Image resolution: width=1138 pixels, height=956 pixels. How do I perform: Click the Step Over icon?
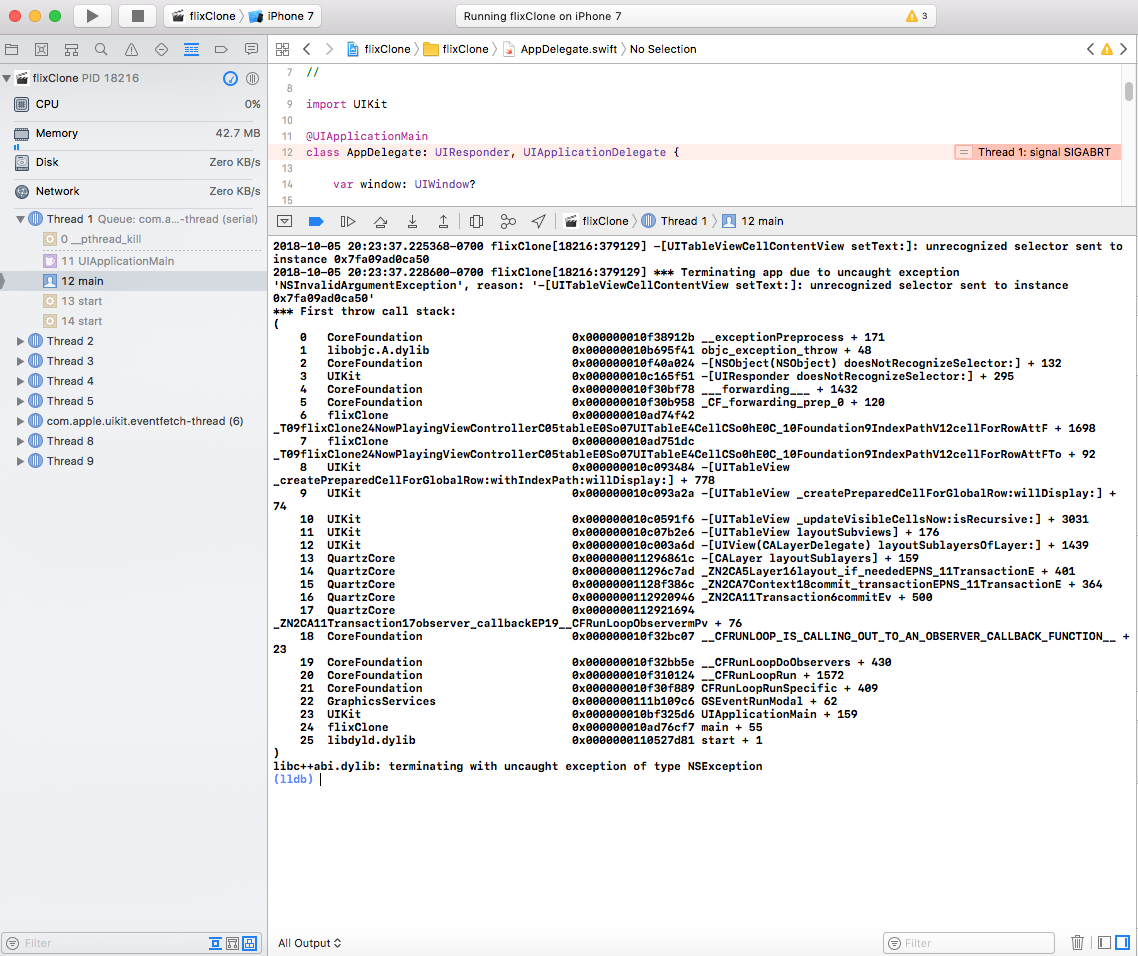tap(380, 221)
